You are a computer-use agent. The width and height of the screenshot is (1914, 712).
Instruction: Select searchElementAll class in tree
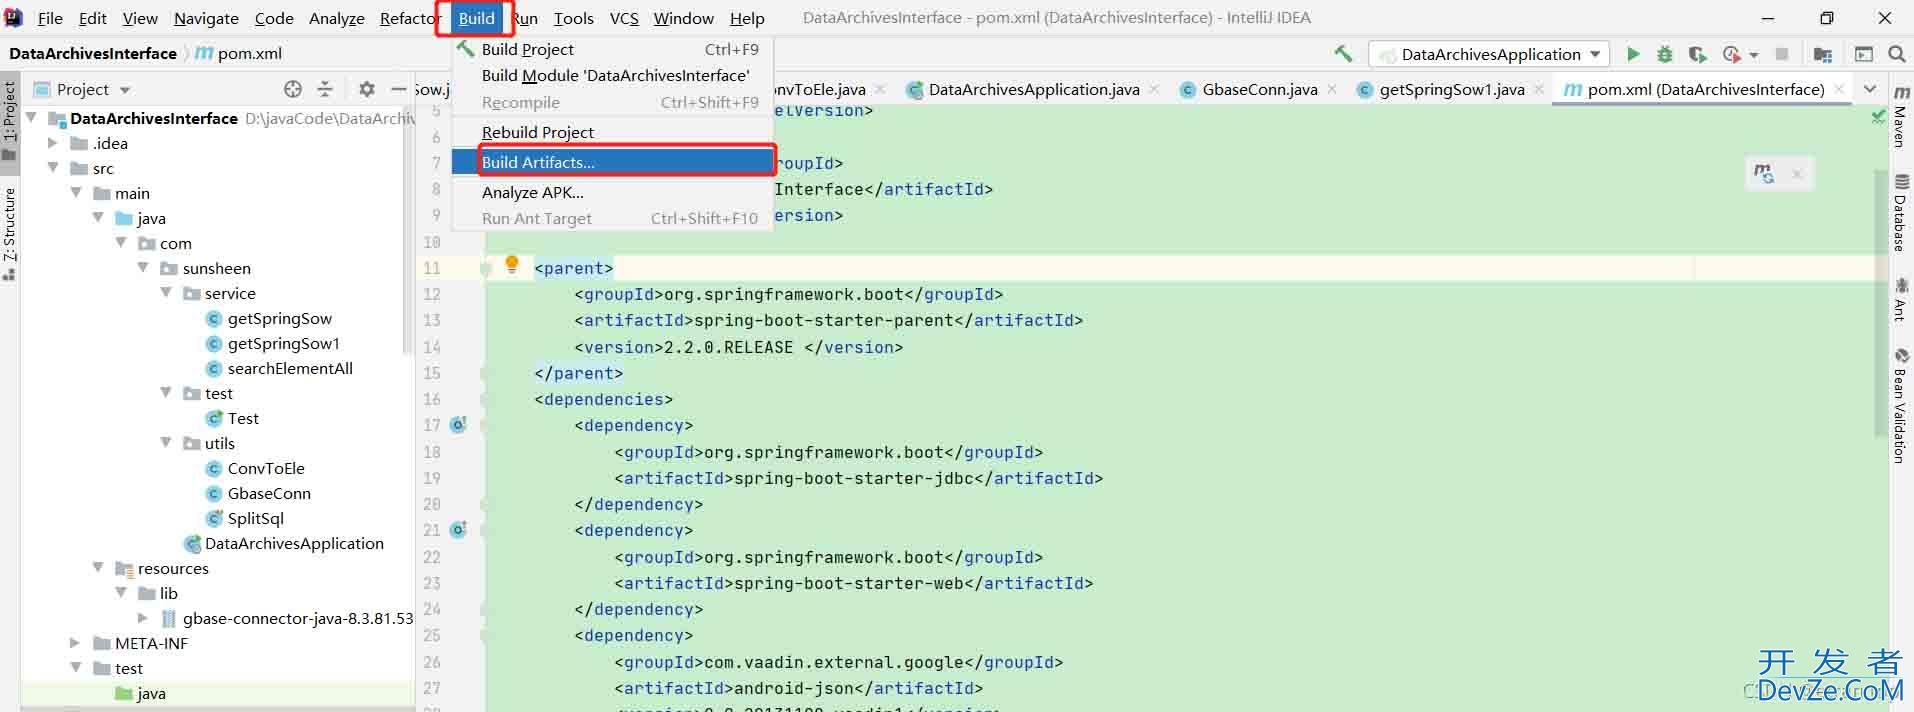pyautogui.click(x=290, y=368)
